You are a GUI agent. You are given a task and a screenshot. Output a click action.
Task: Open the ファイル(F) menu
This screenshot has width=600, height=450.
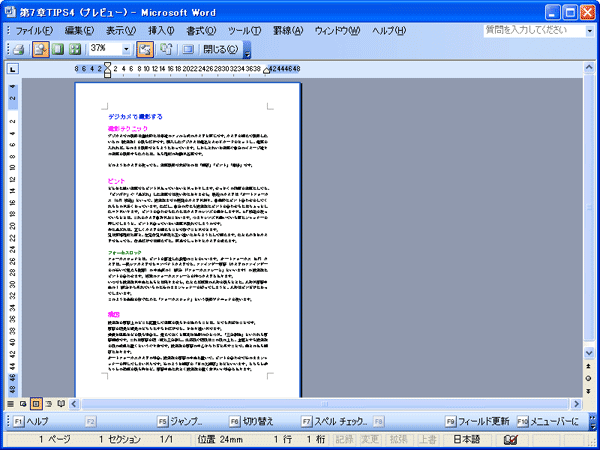click(34, 31)
